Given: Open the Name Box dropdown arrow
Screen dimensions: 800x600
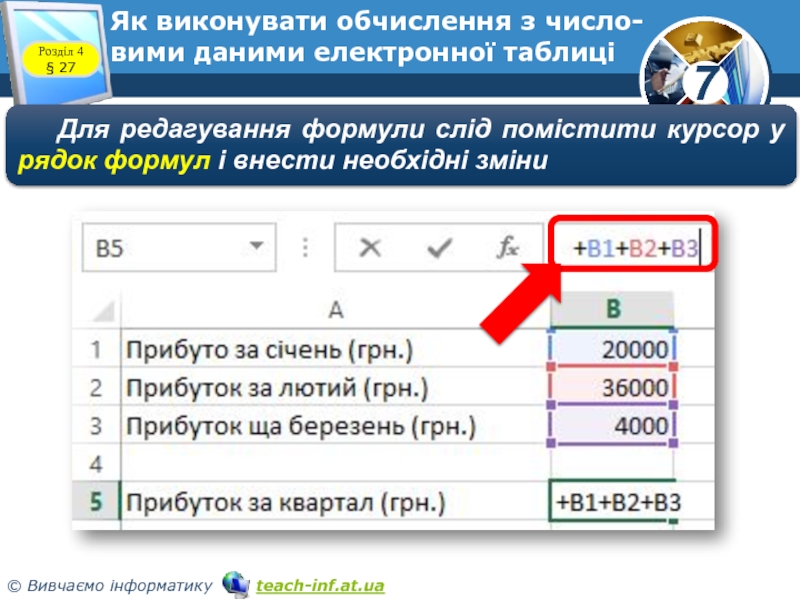Looking at the screenshot, I should [x=260, y=247].
